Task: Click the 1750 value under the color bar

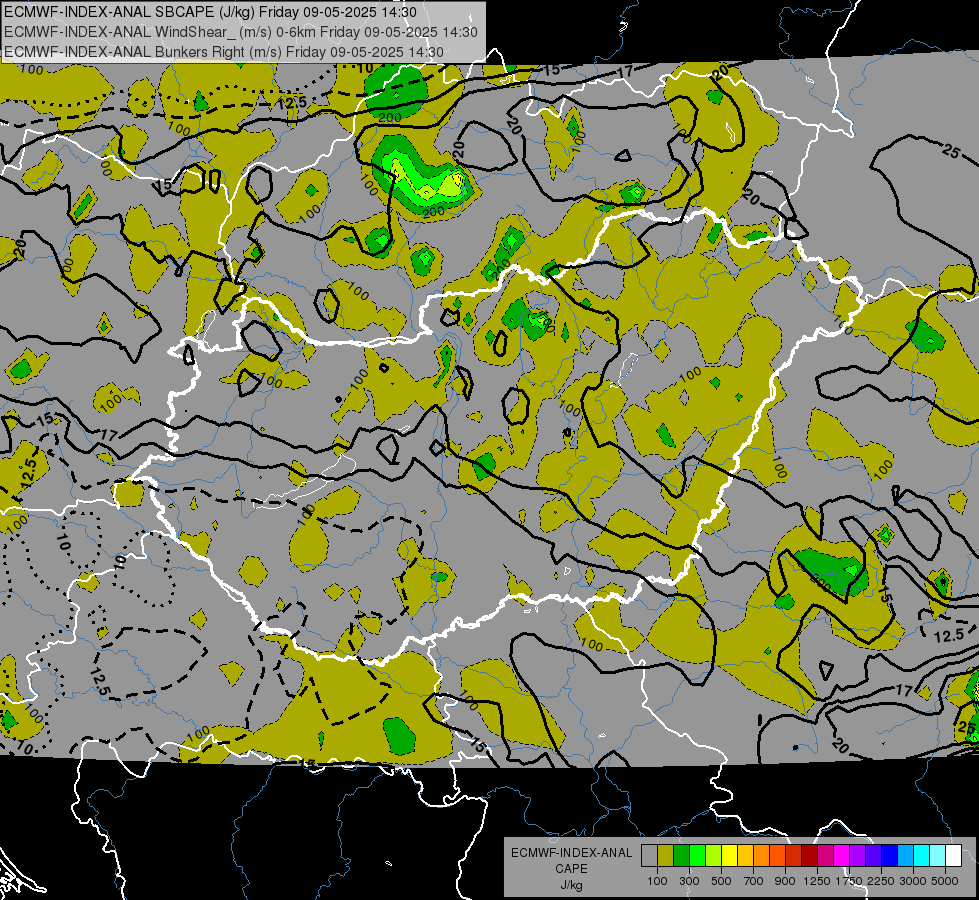Action: point(849,881)
